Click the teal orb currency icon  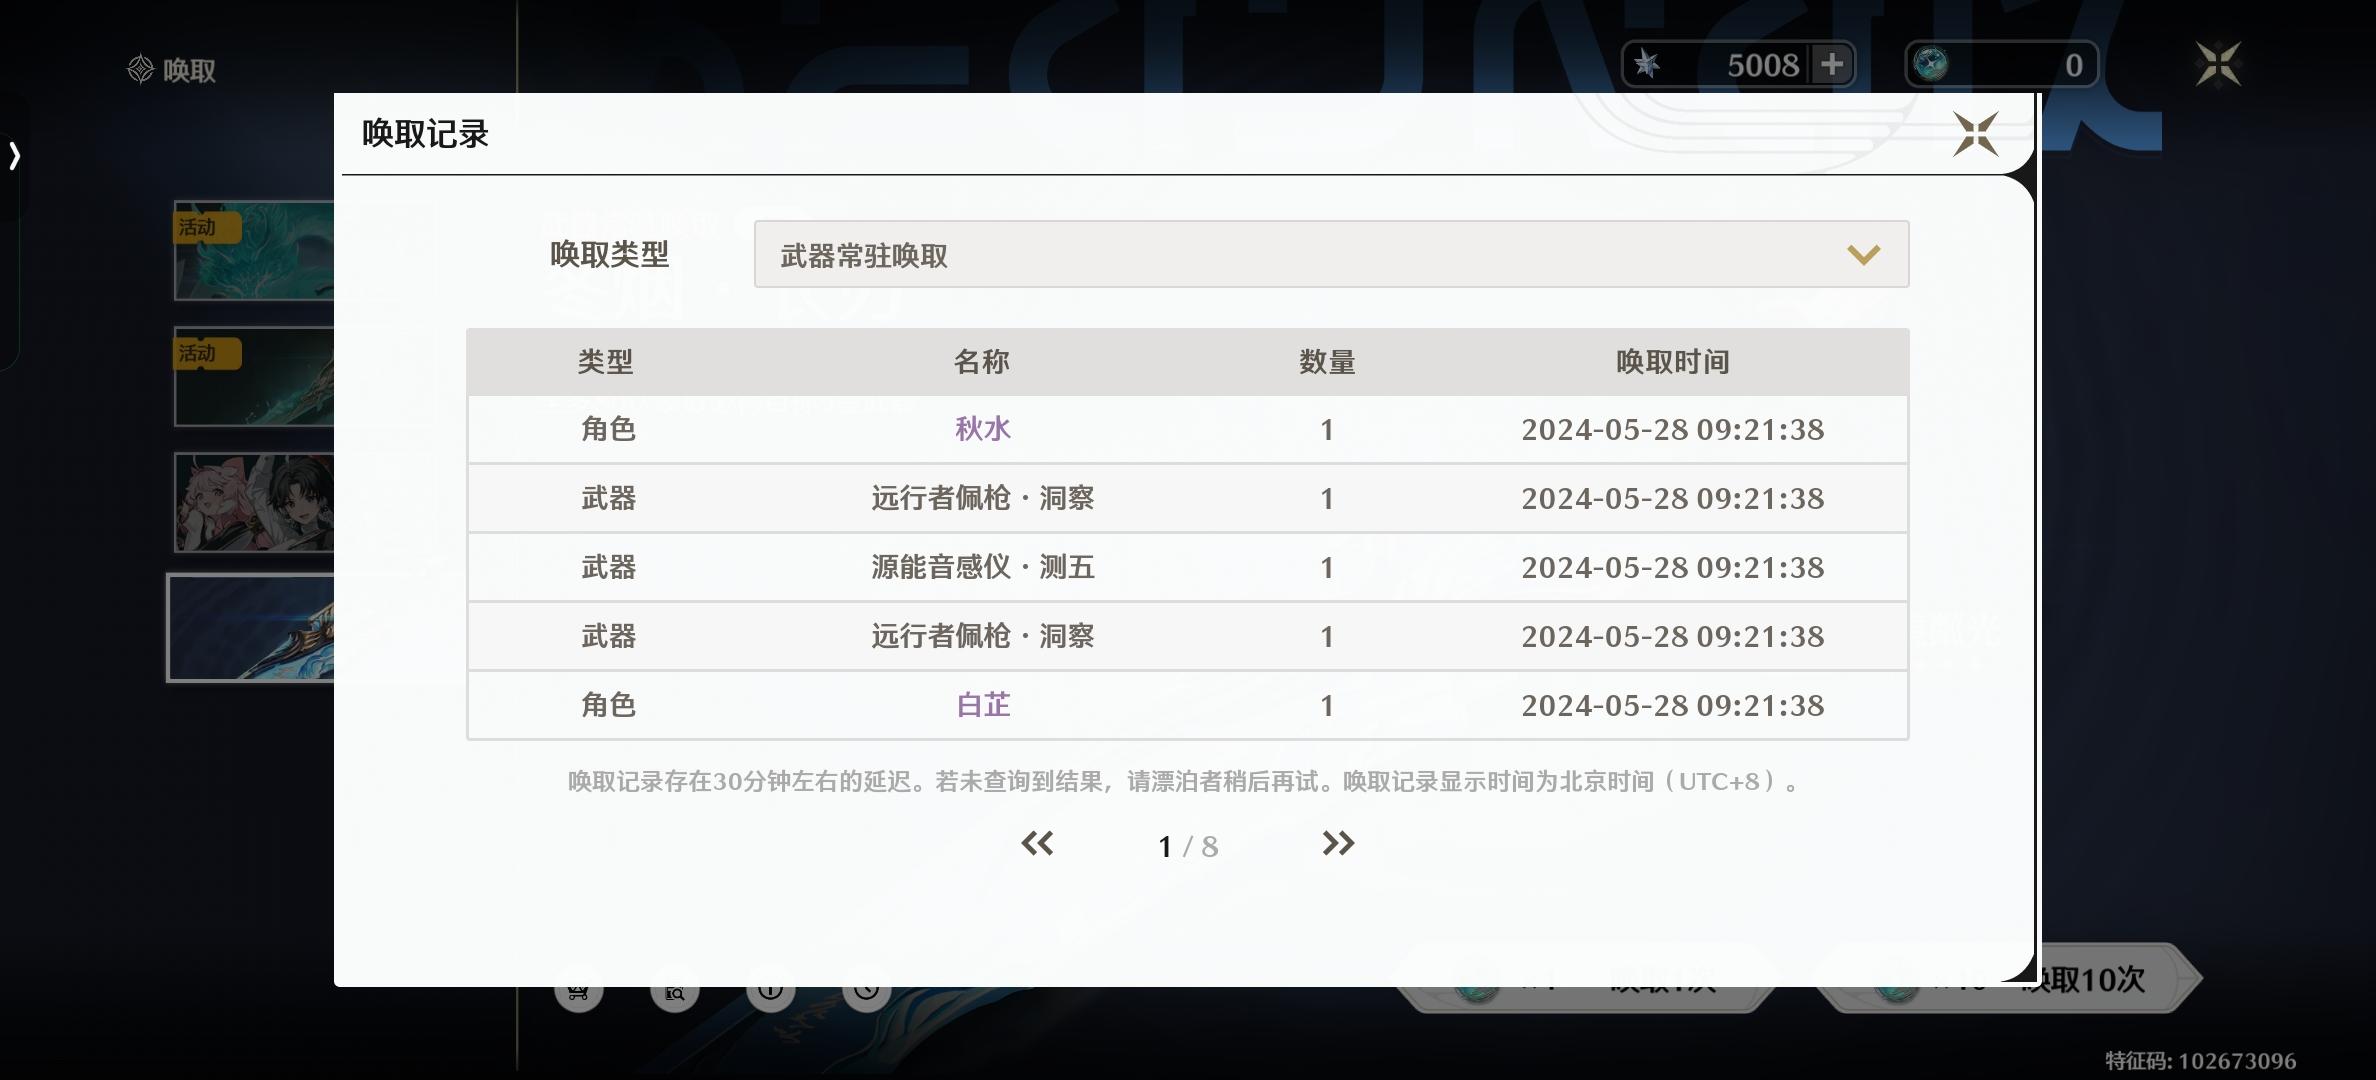pos(1930,65)
